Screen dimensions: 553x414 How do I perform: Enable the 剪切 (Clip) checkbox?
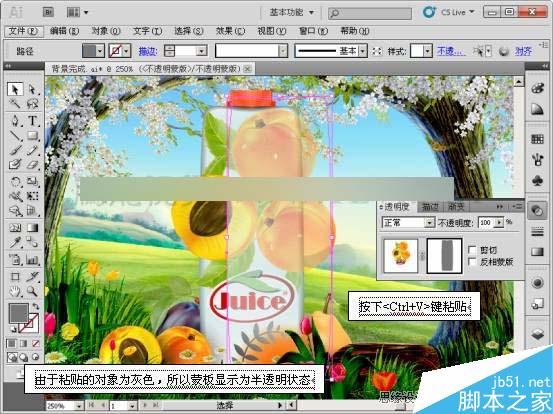pyautogui.click(x=472, y=250)
